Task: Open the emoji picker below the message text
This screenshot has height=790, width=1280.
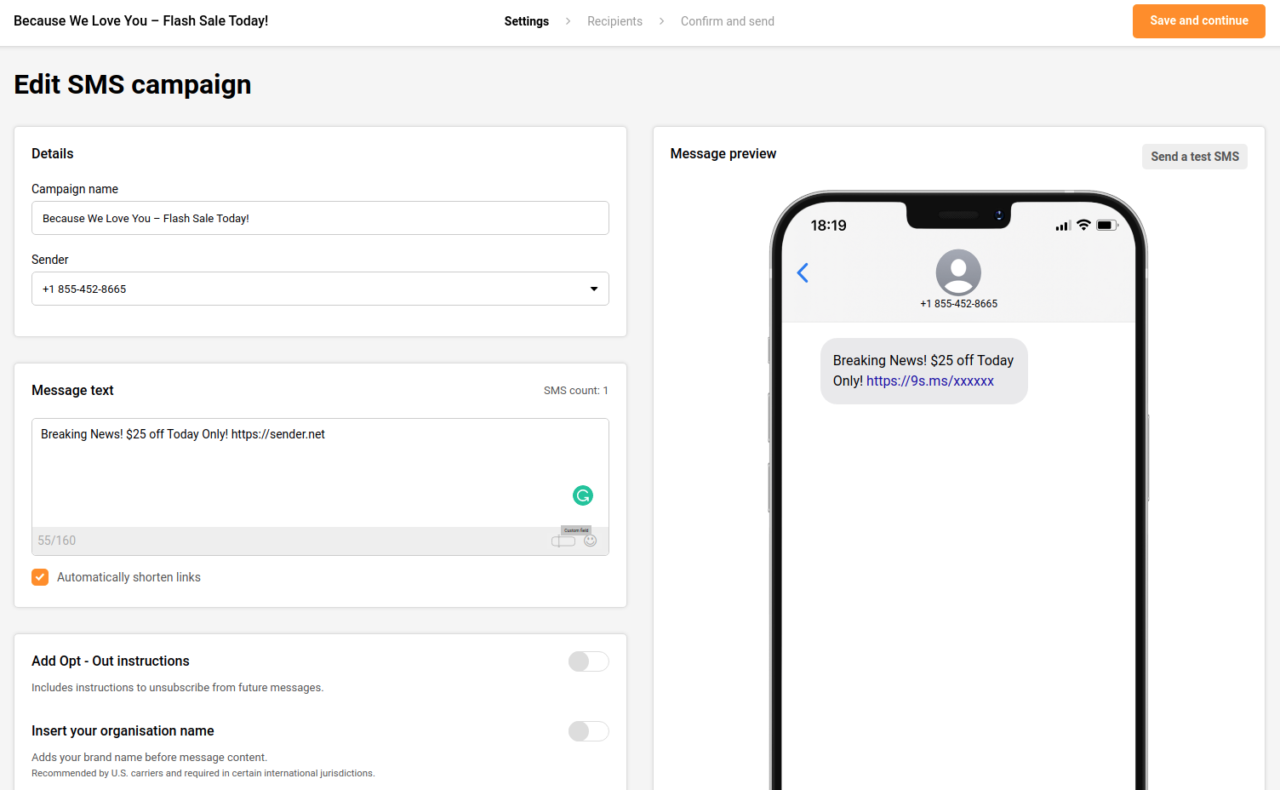Action: point(590,540)
